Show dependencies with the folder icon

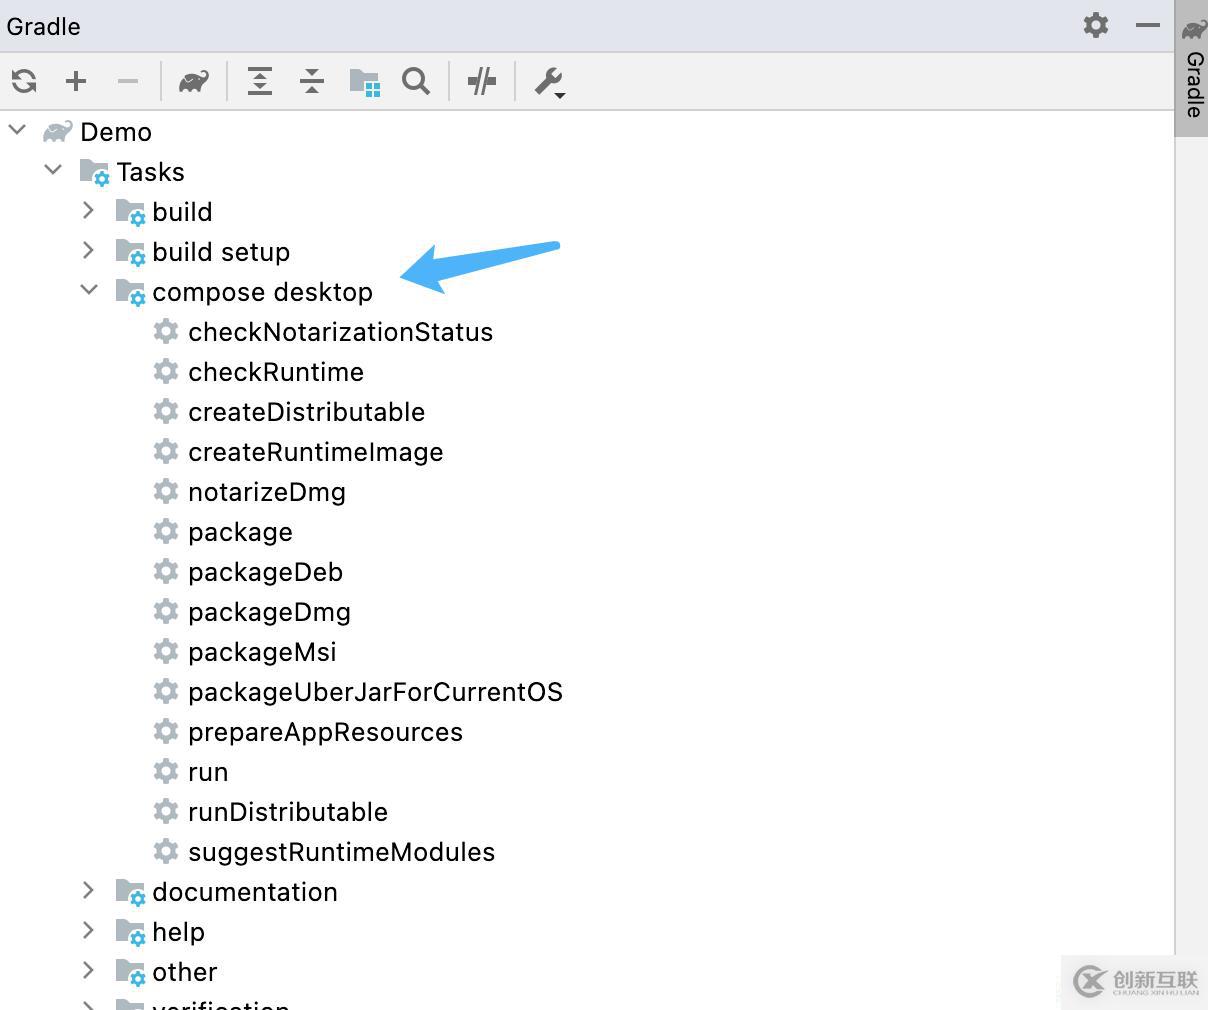[365, 82]
